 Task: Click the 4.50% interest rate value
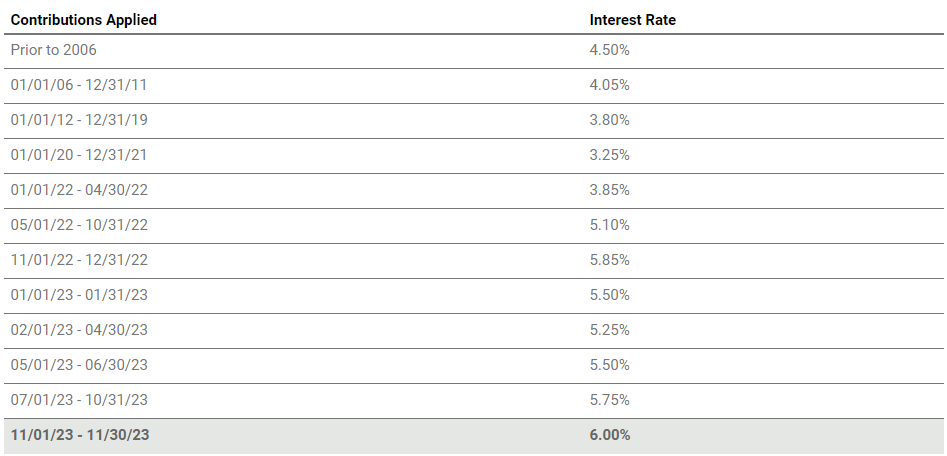[x=609, y=50]
